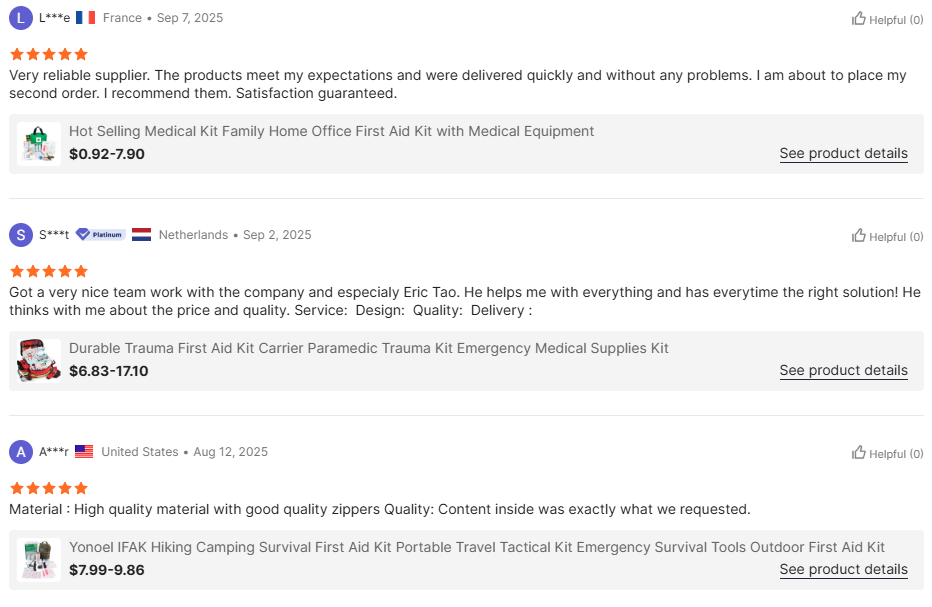Image resolution: width=932 pixels, height=607 pixels.
Task: Click the five-star rating on the France review
Action: pyautogui.click(x=49, y=54)
